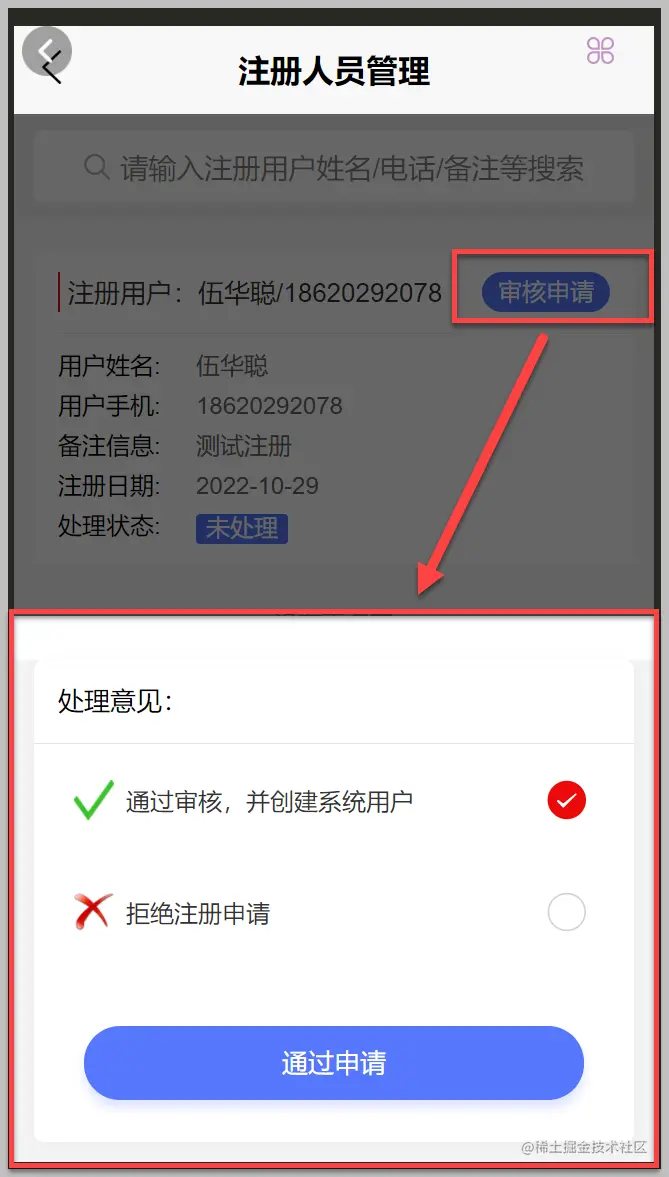Choose 拒绝注册申请 option text
669x1177 pixels.
point(197,914)
